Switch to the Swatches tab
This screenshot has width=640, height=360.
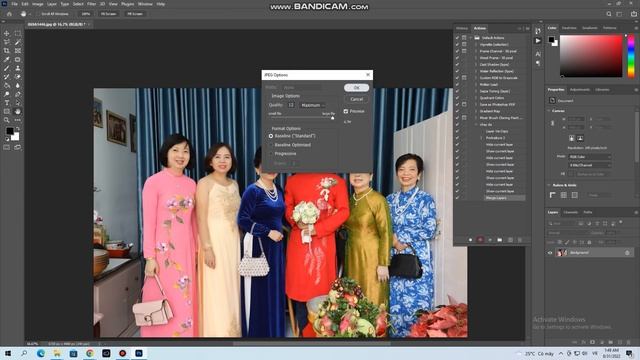coord(569,28)
